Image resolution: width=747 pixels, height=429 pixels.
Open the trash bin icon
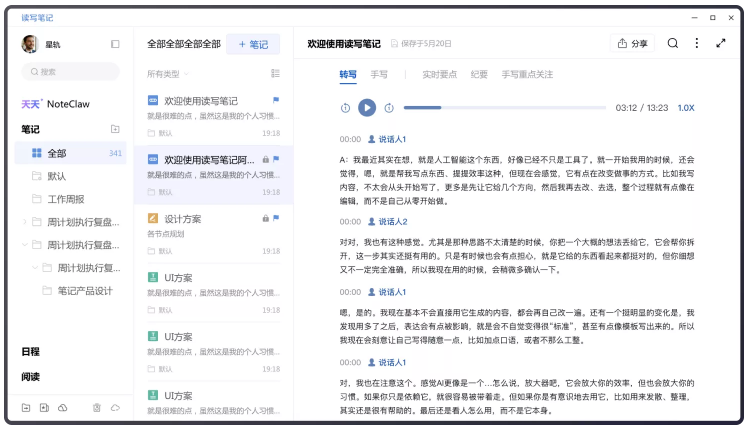coord(97,408)
